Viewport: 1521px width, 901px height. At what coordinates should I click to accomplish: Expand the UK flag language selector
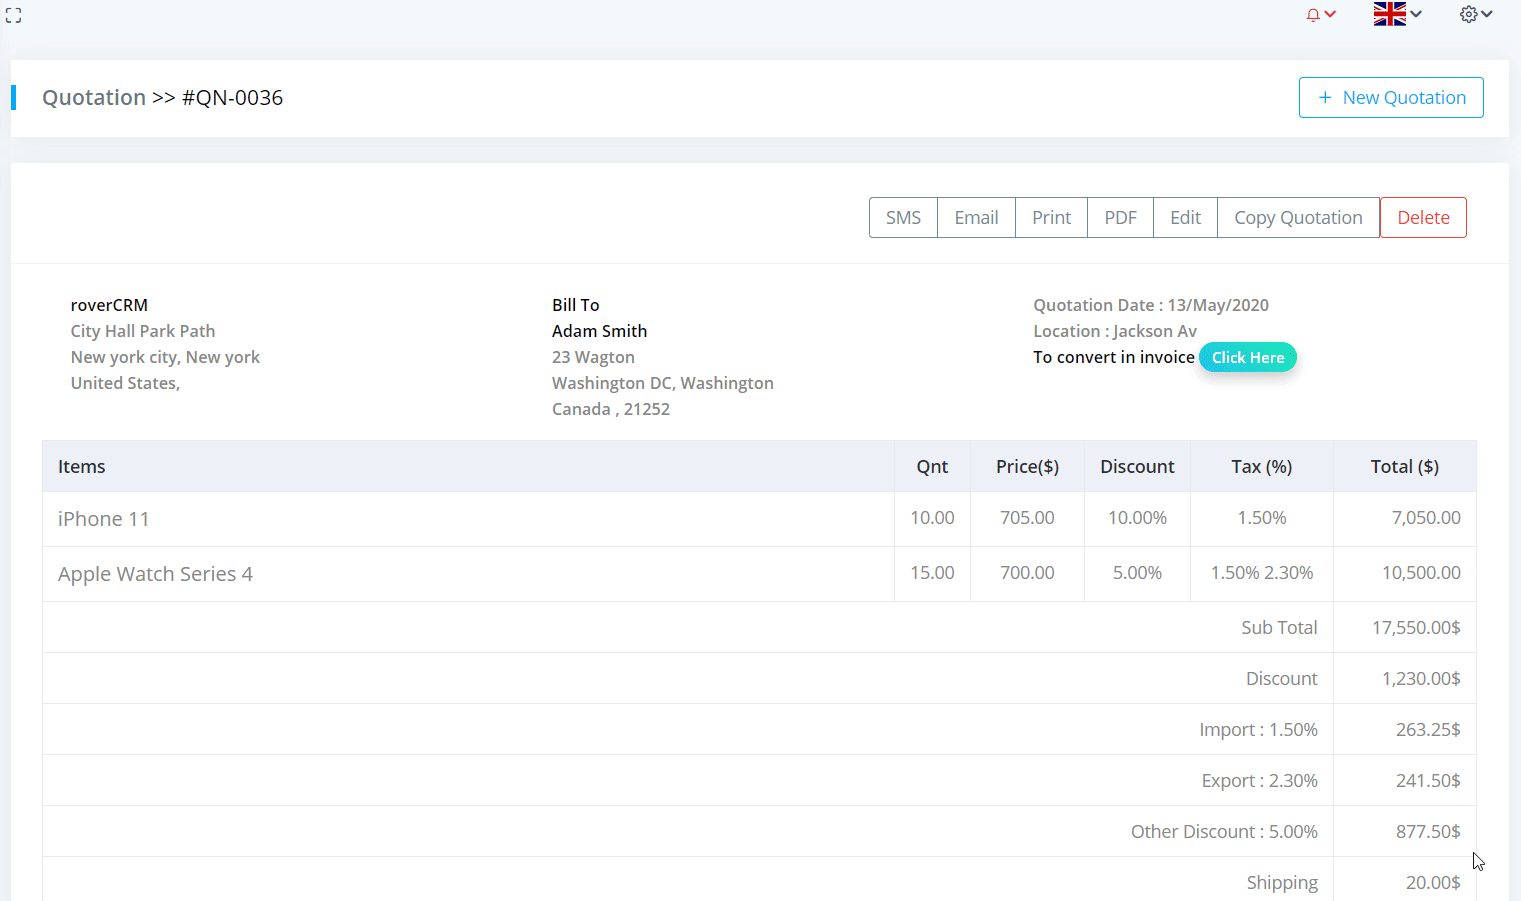coord(1396,14)
